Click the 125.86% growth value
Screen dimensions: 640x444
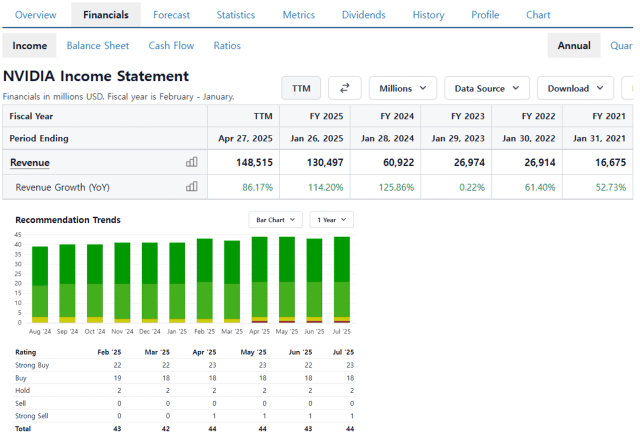(396, 187)
